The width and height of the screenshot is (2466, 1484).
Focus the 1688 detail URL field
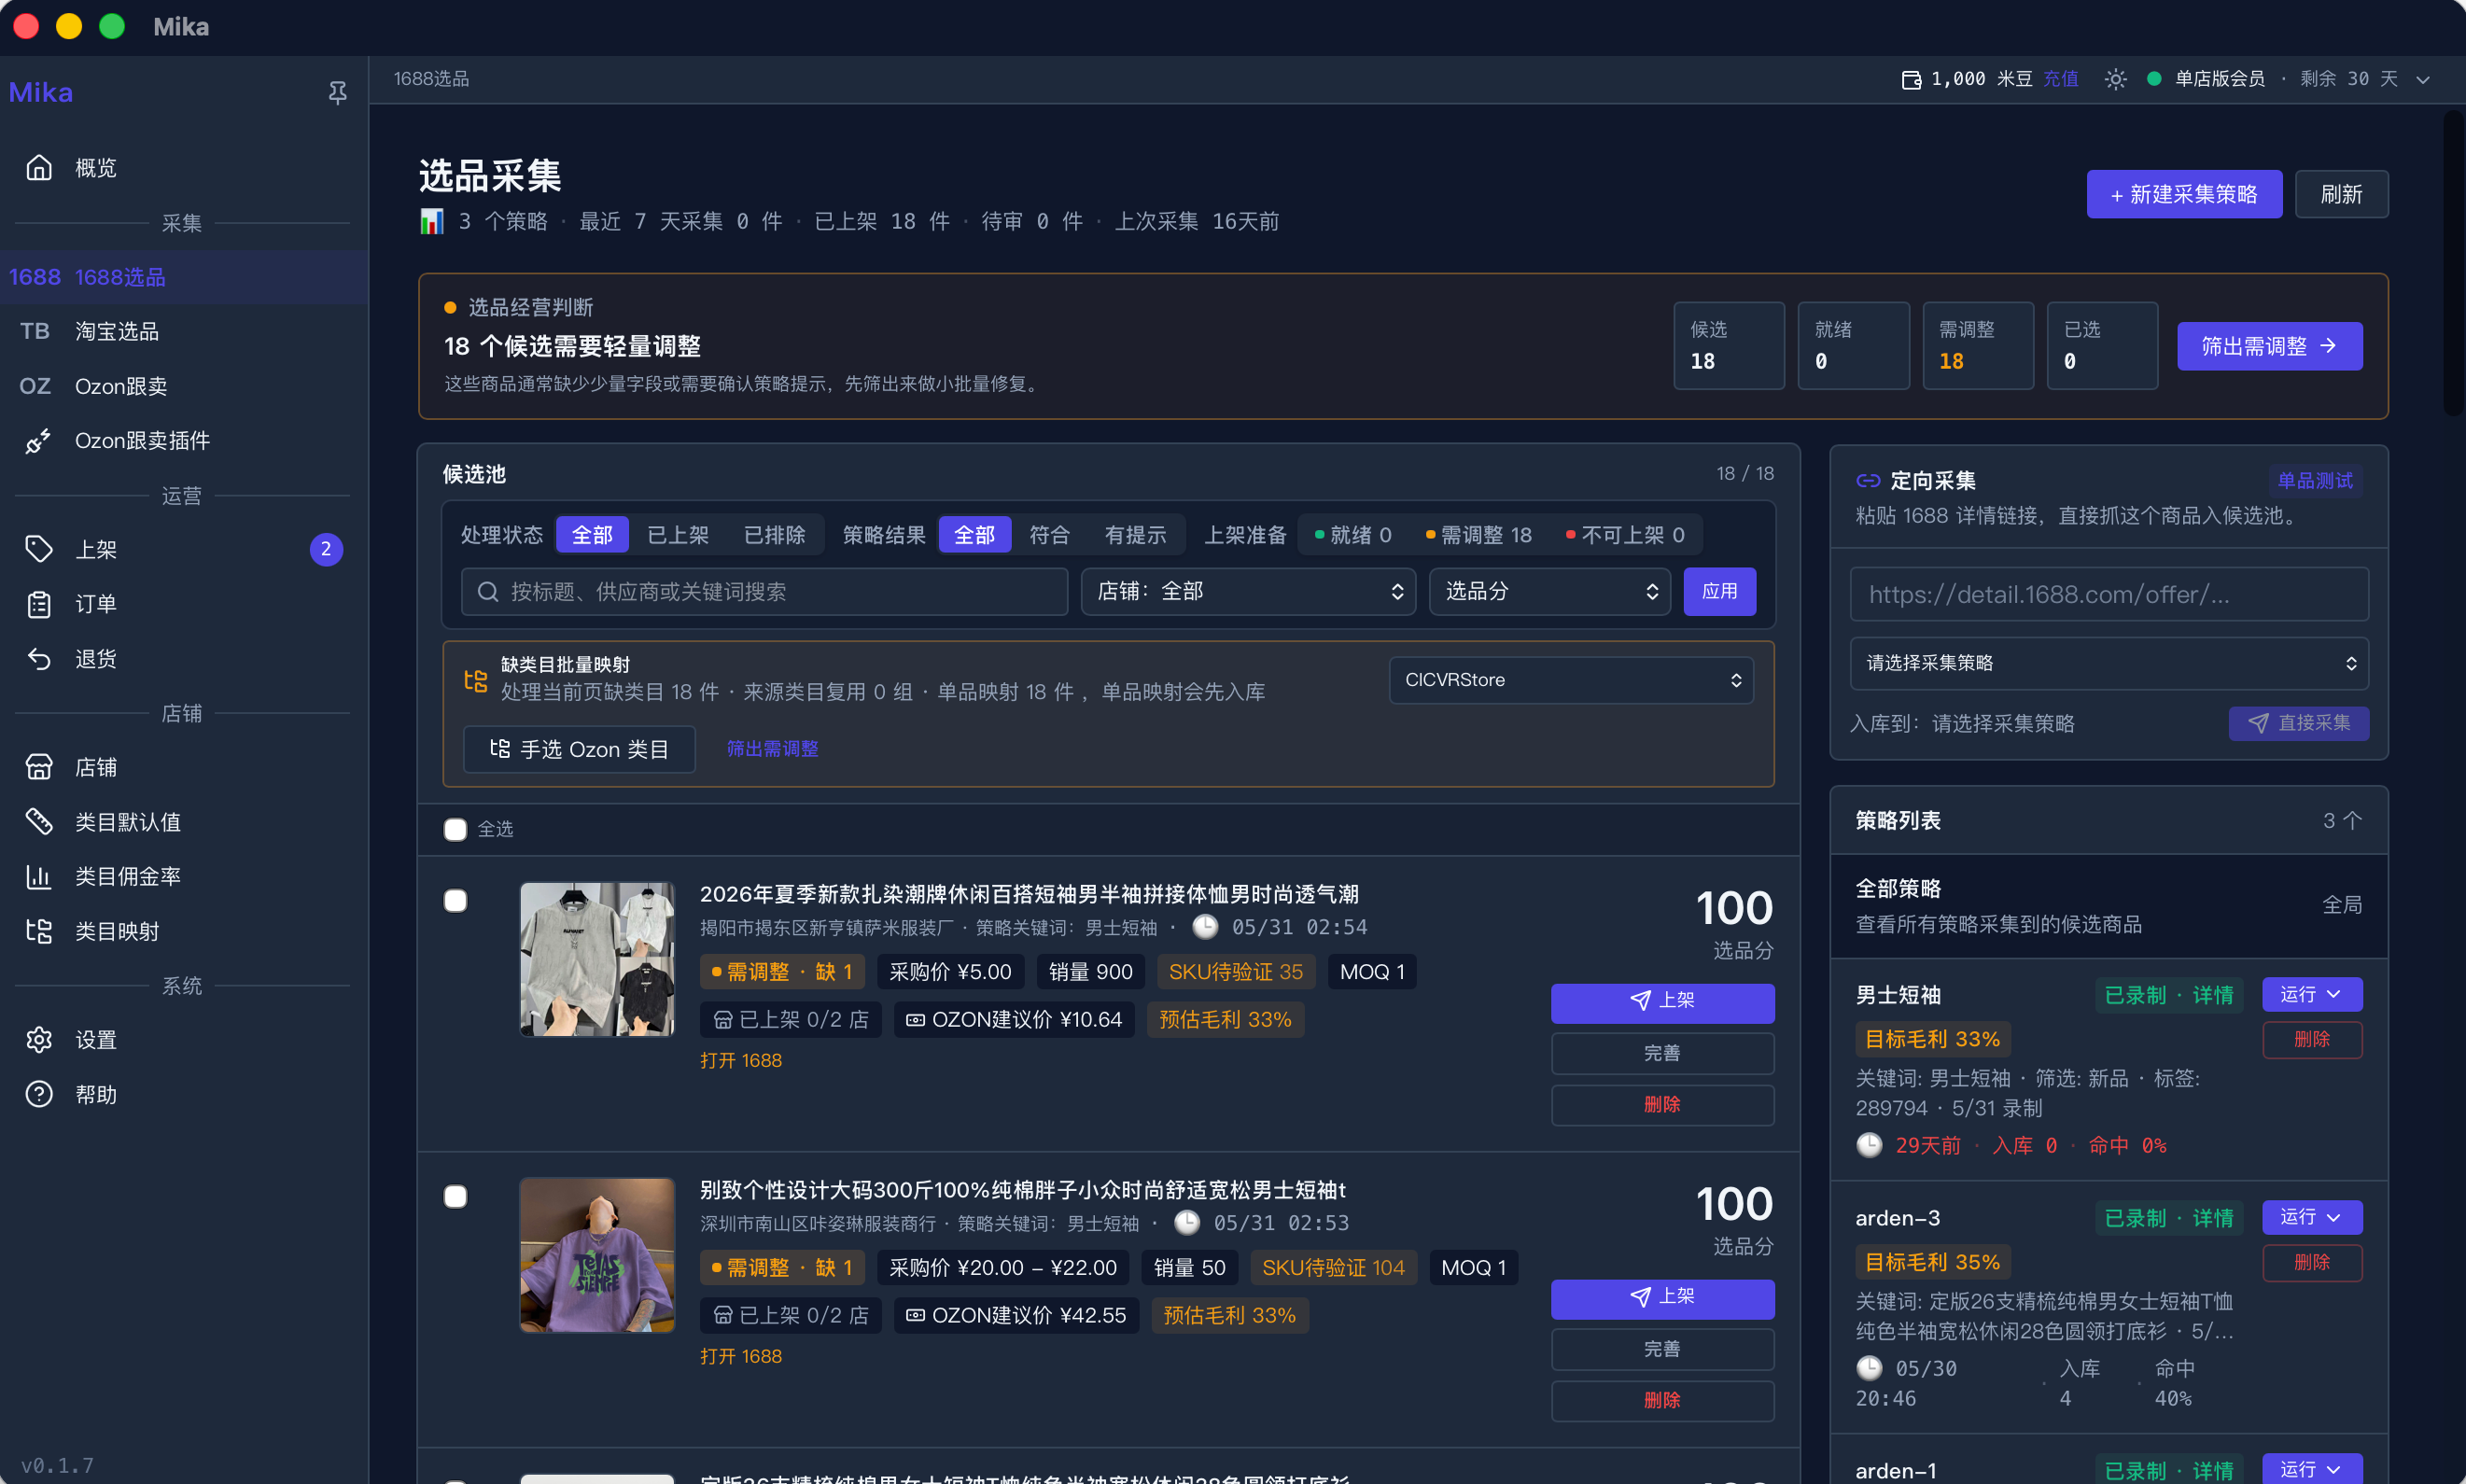(2109, 595)
